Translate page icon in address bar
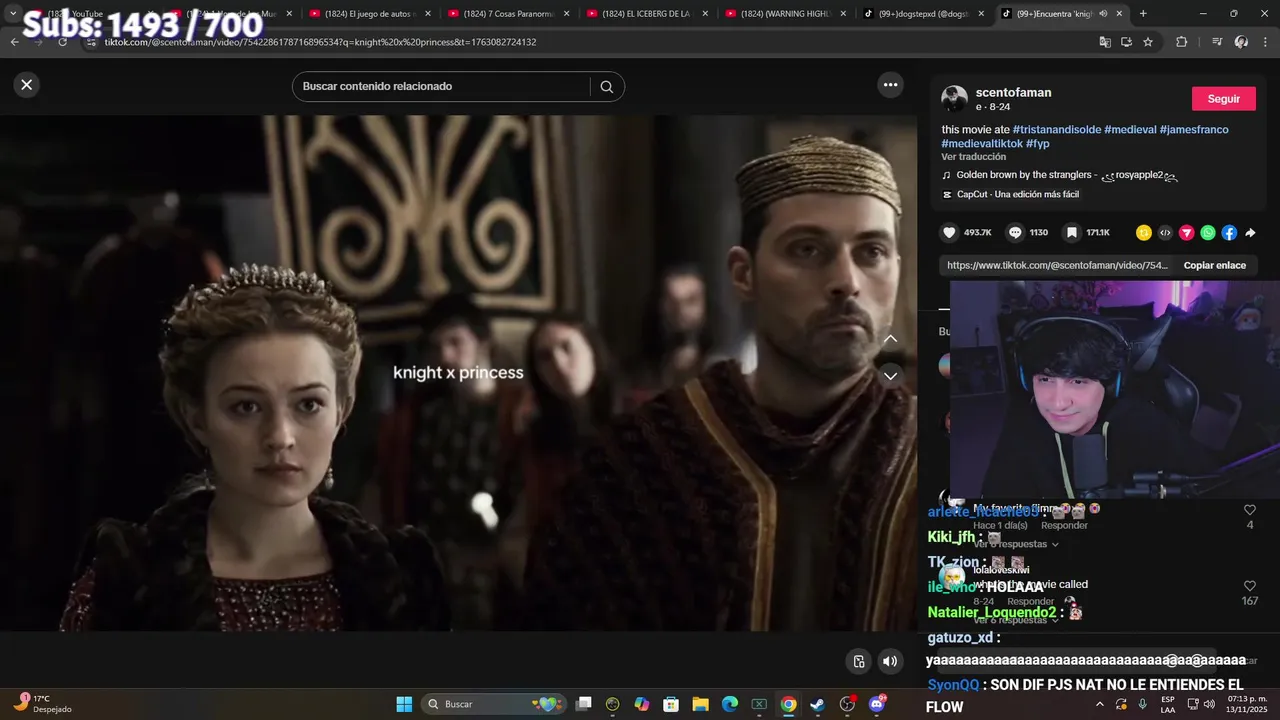1280x720 pixels. click(1105, 42)
